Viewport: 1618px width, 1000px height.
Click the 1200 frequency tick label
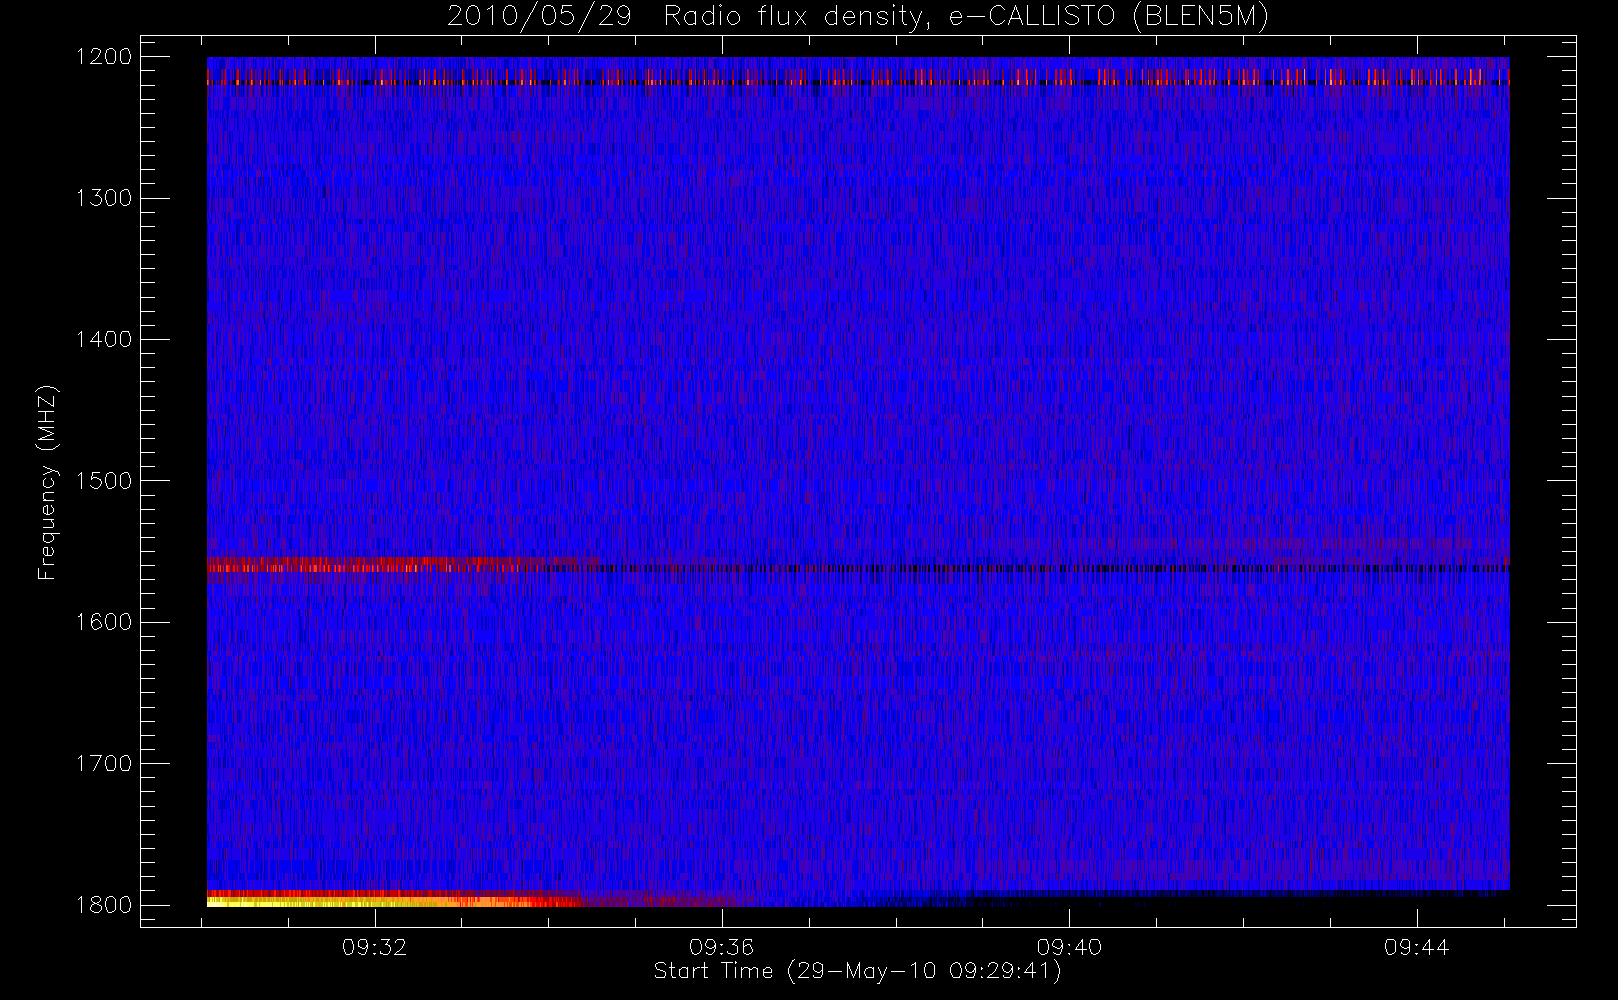[x=104, y=57]
